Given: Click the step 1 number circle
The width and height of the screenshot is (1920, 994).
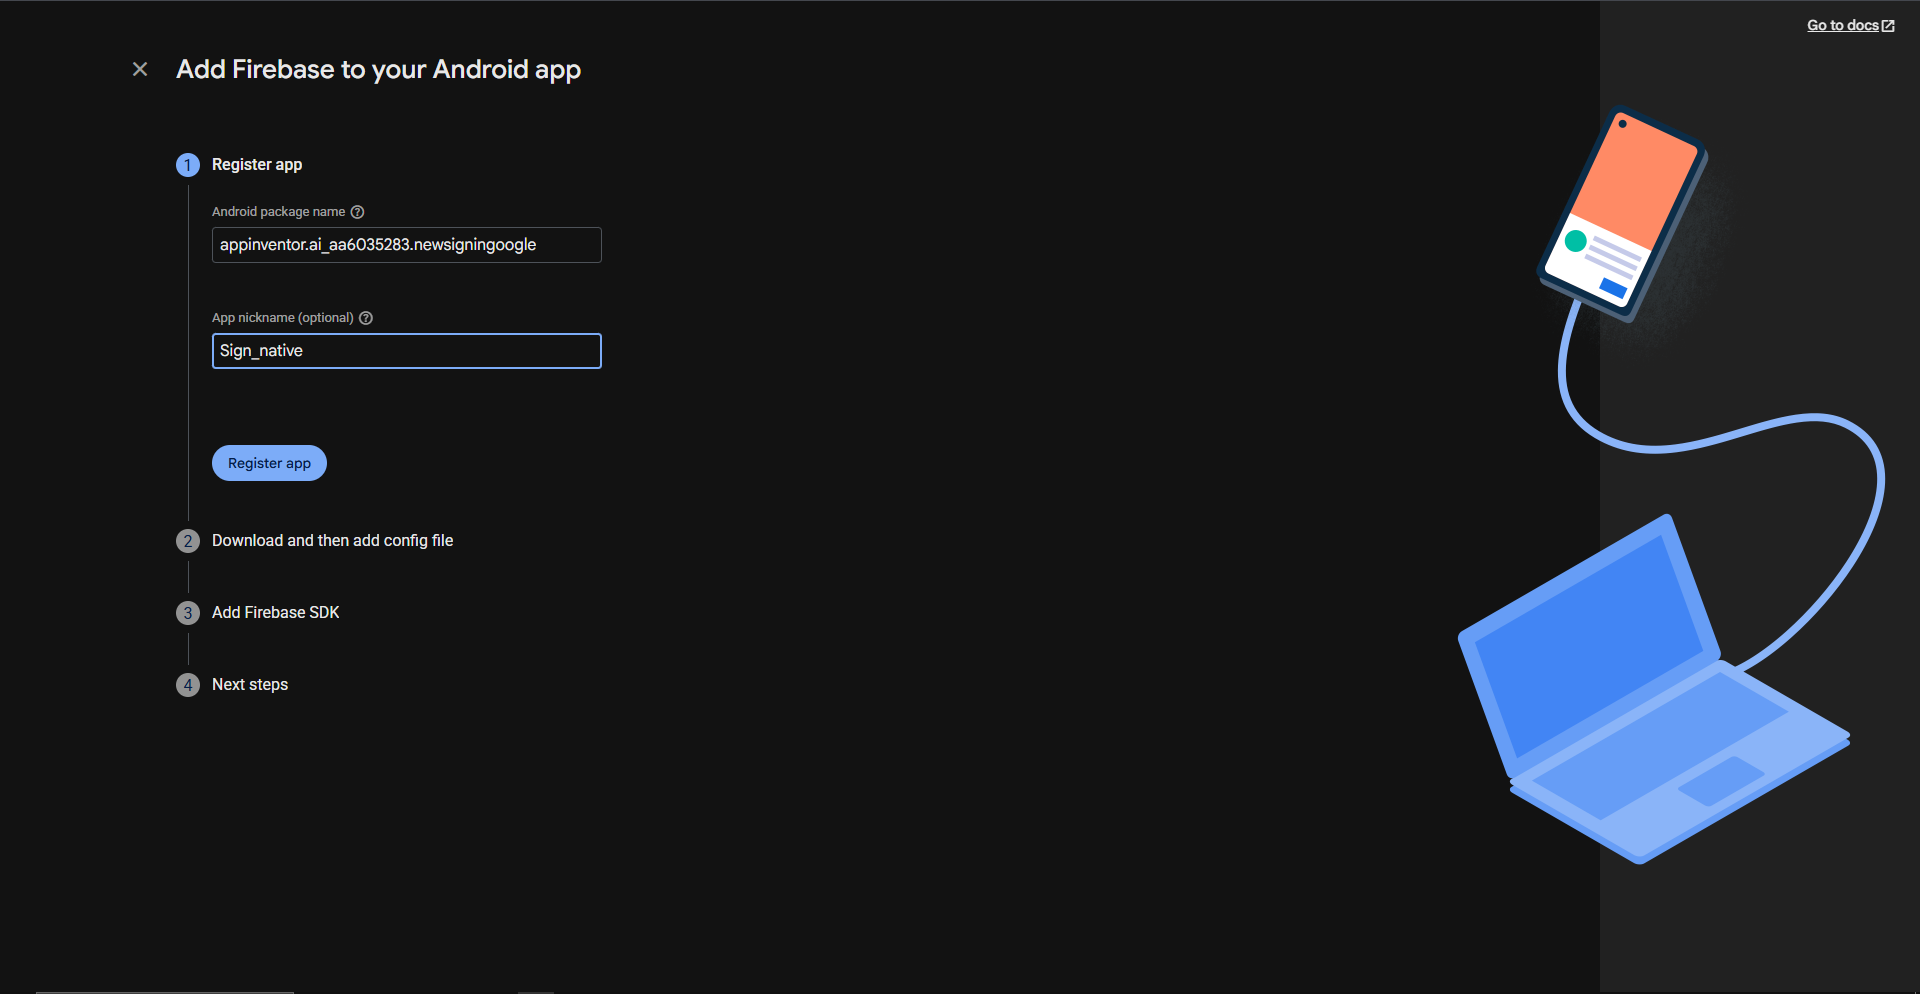Looking at the screenshot, I should coord(188,165).
